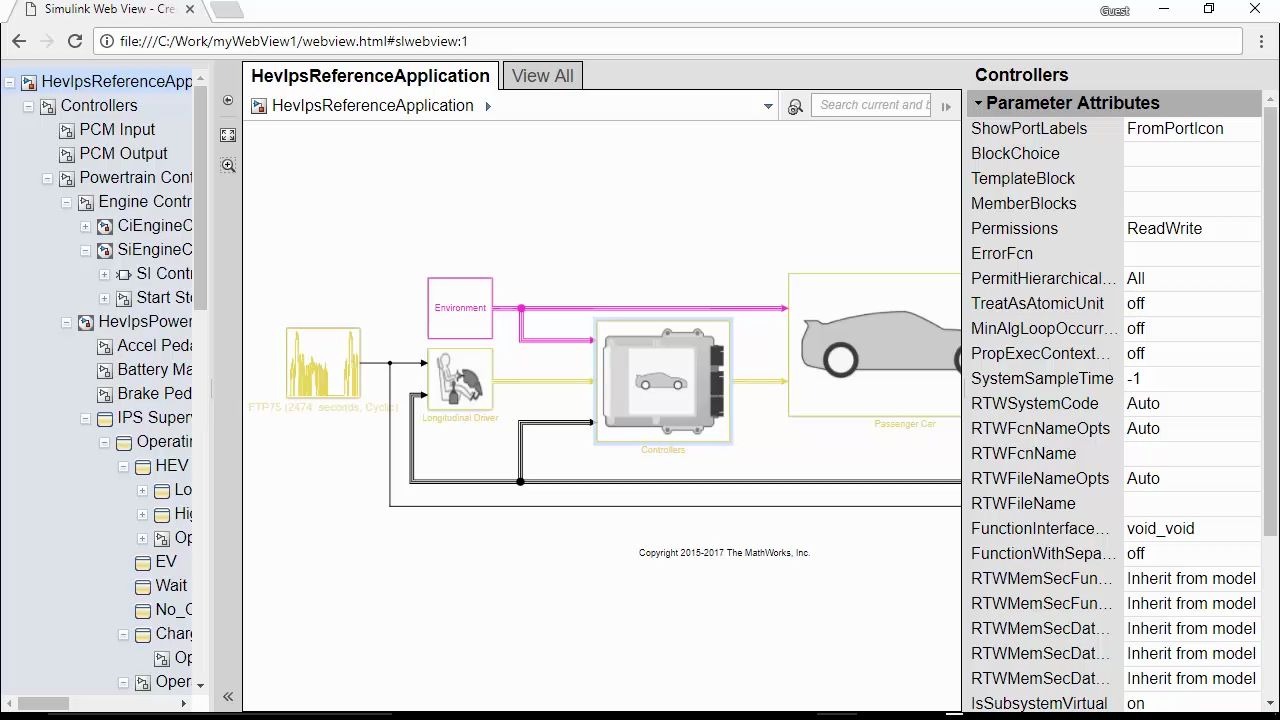Click the CiEngineC model reference icon
Screen dimensions: 1280x720
click(x=105, y=226)
